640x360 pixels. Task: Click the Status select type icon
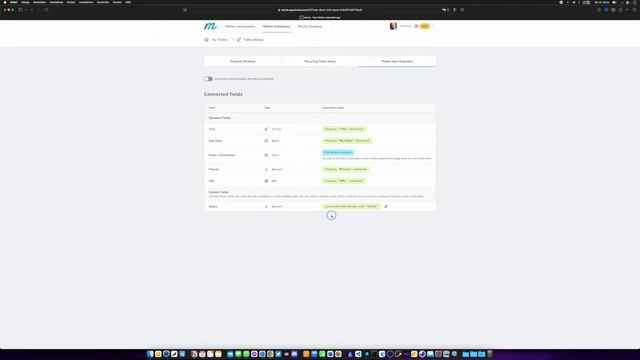click(266, 207)
